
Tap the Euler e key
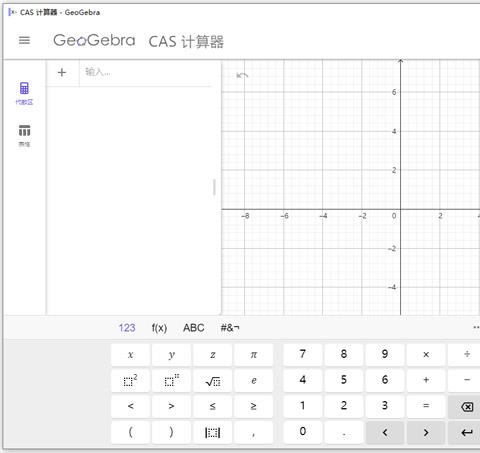pos(254,380)
